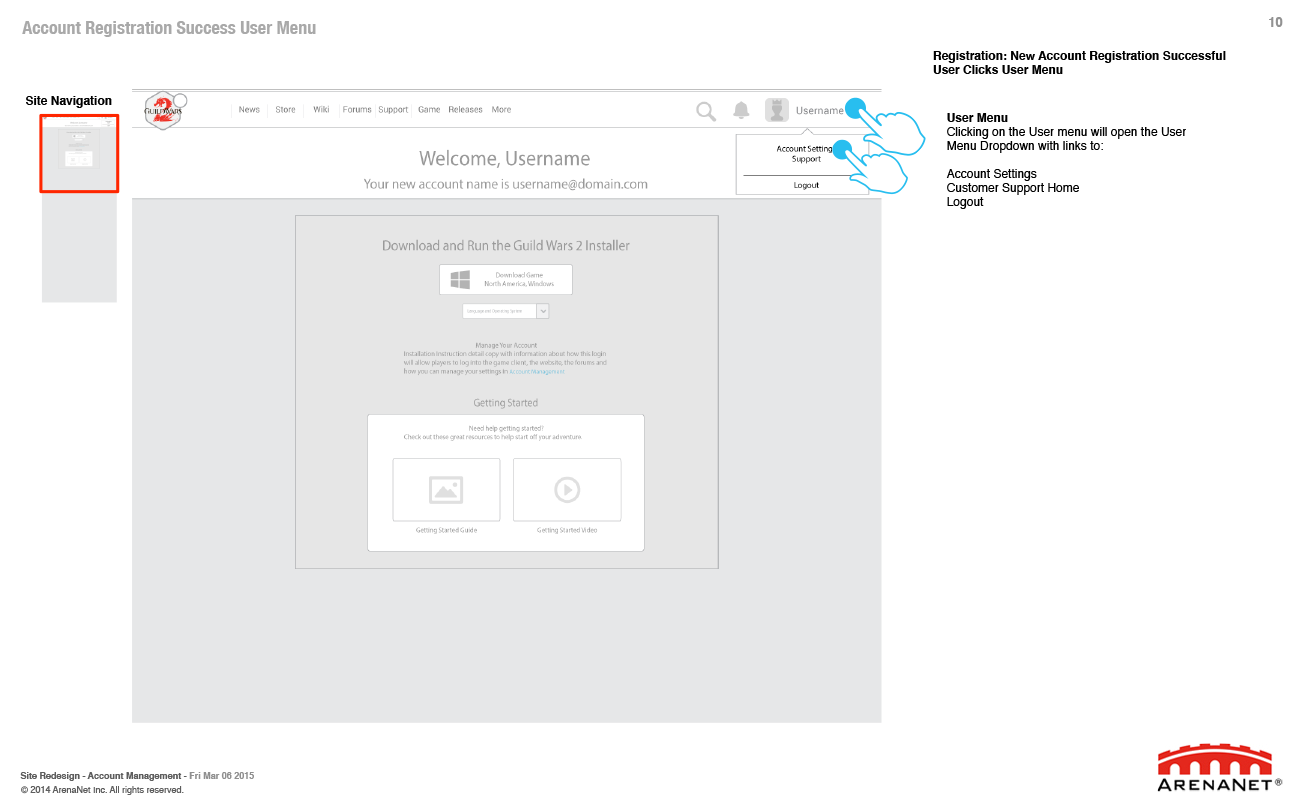Click the user avatar icon beside Username
Viewport: 1300px width, 812px height.
pyautogui.click(x=777, y=110)
